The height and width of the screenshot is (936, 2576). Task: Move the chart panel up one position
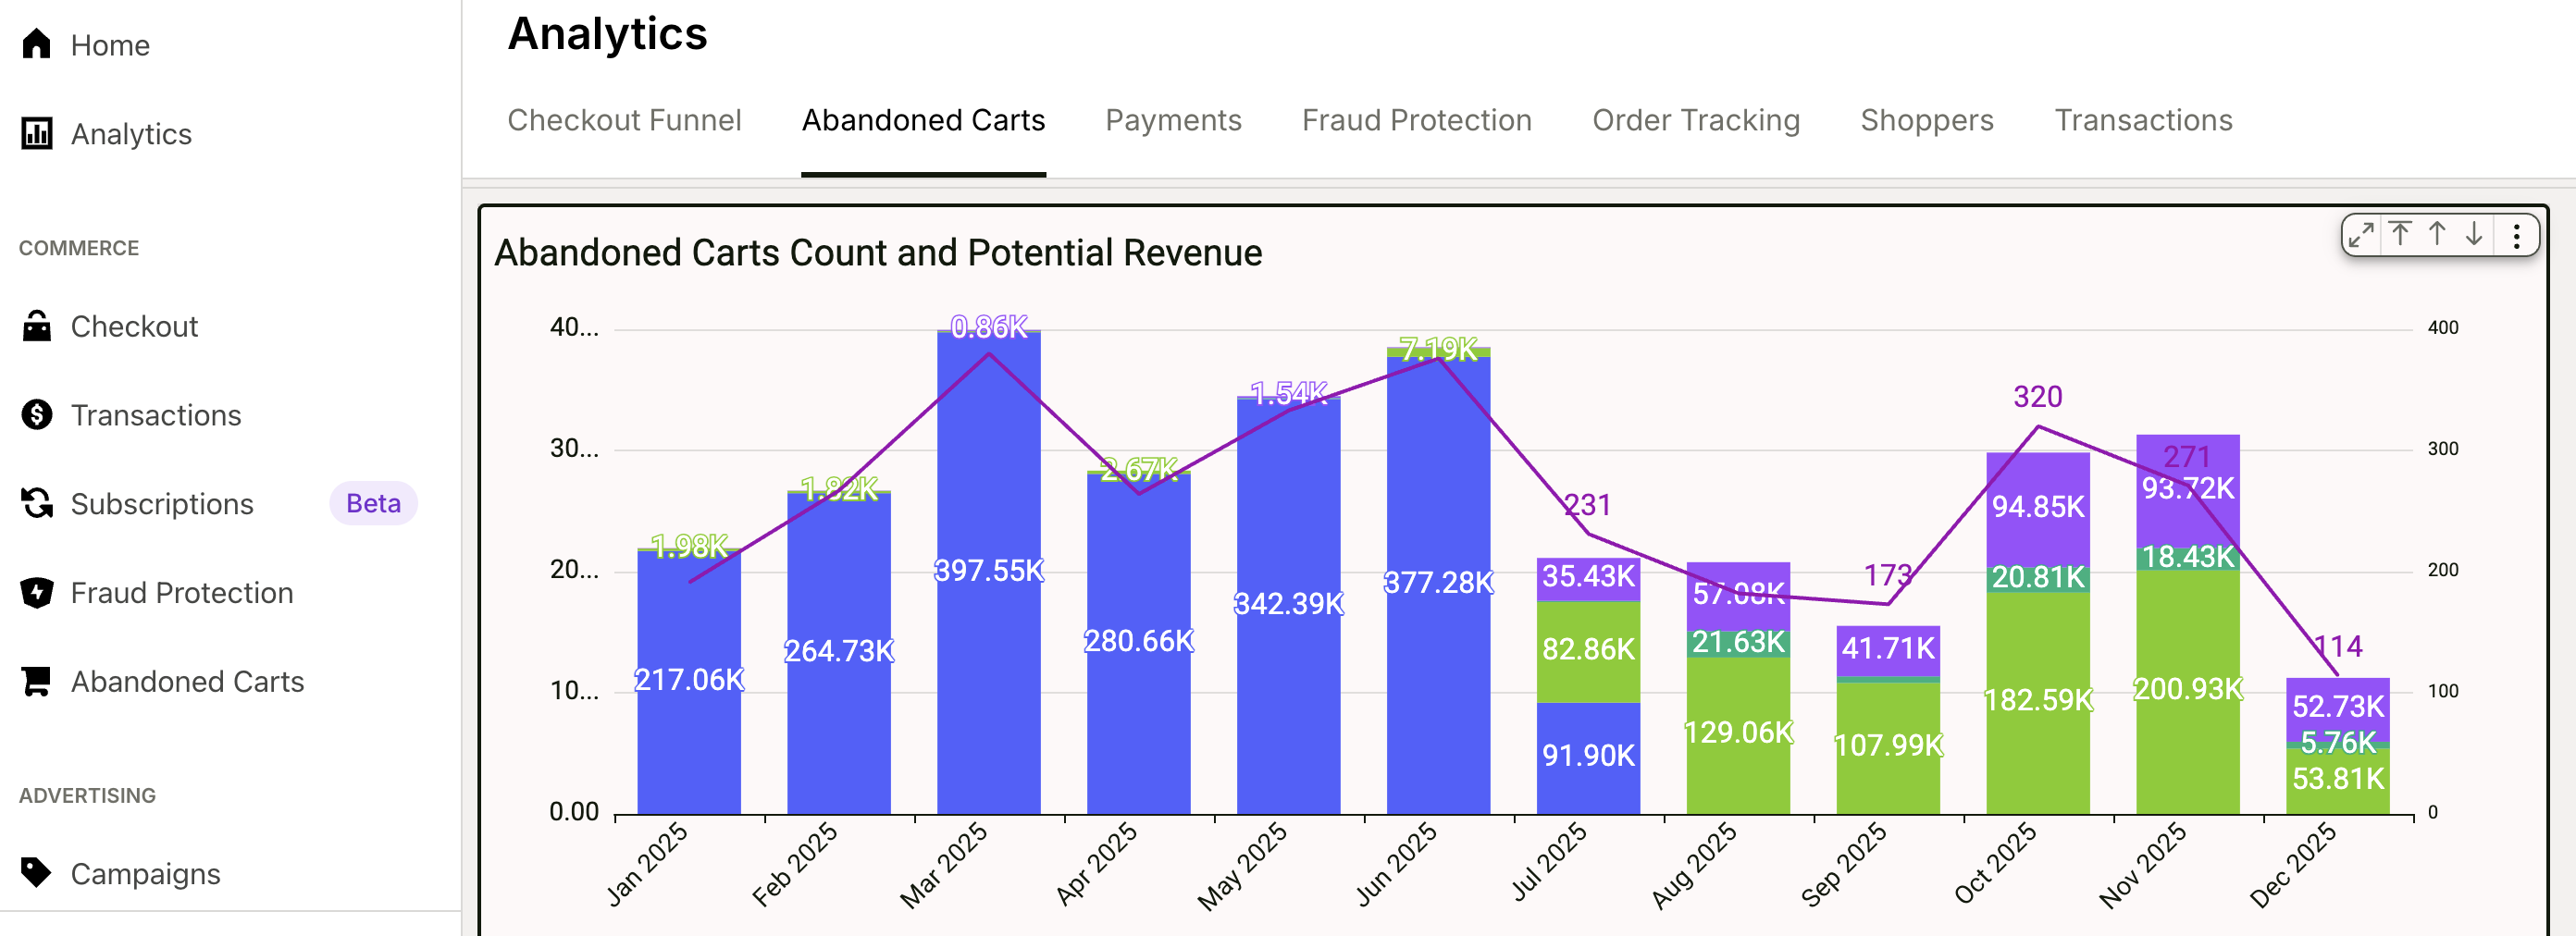point(2437,235)
